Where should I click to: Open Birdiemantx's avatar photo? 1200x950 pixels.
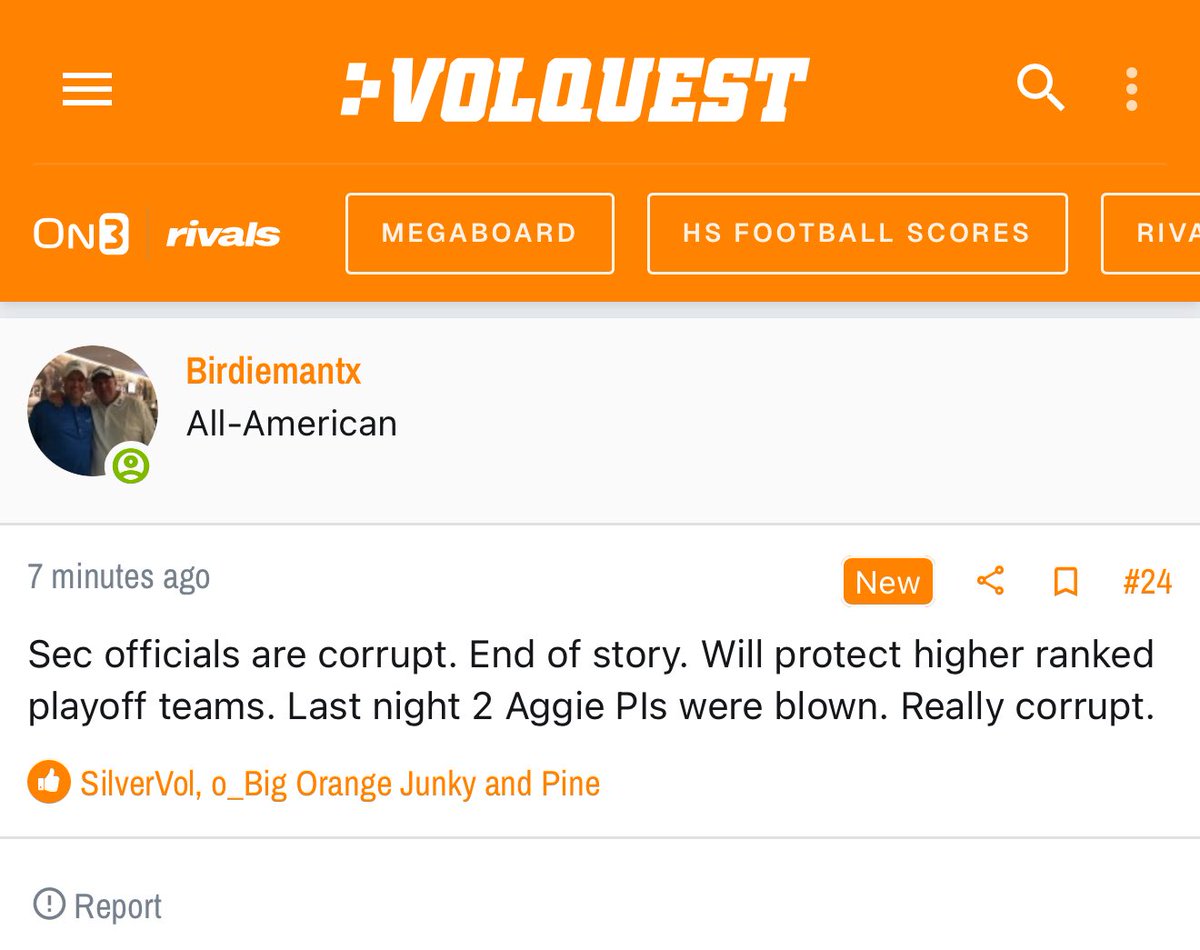tap(91, 409)
